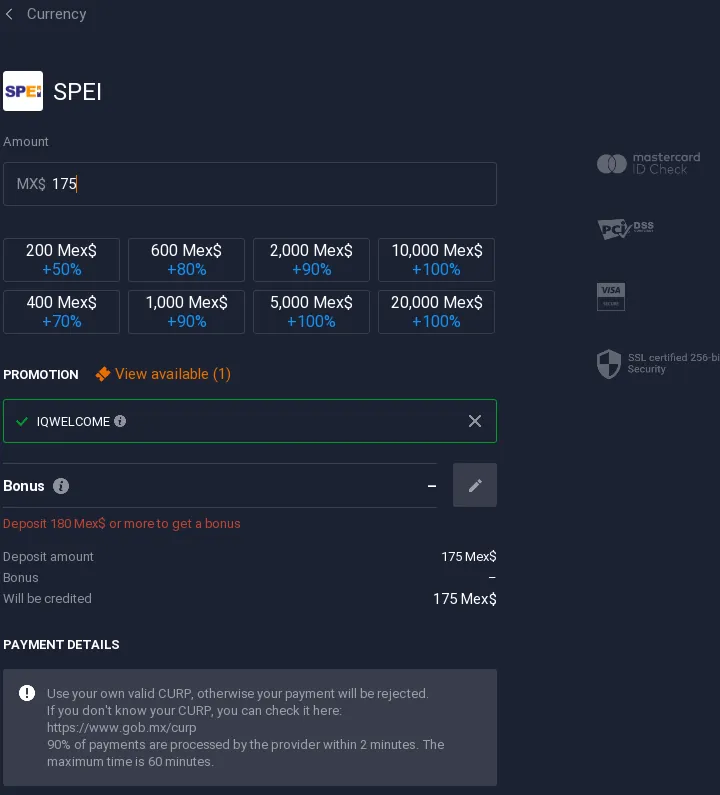Click the Visa Secure badge
Image resolution: width=720 pixels, height=795 pixels.
pyautogui.click(x=611, y=297)
